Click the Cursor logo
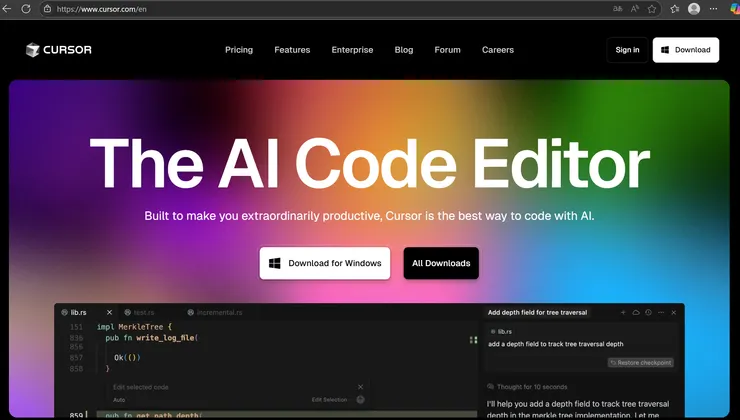The width and height of the screenshot is (740, 420). 59,50
